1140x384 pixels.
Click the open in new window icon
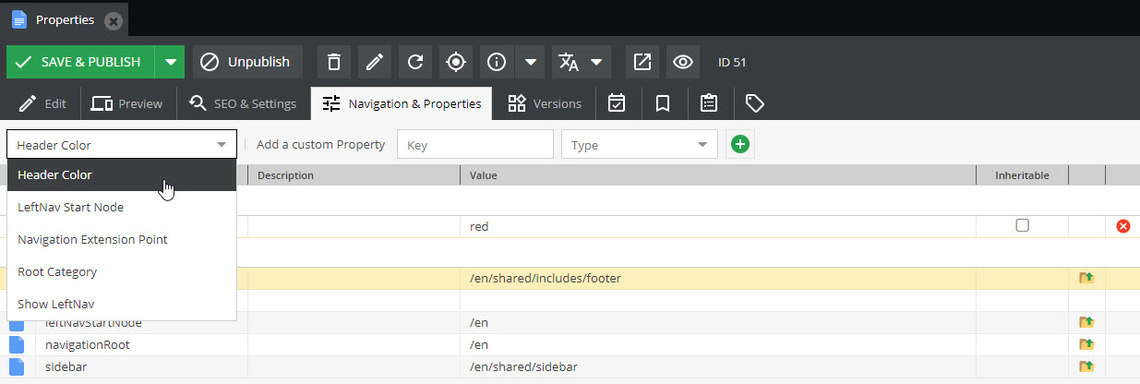coord(642,62)
